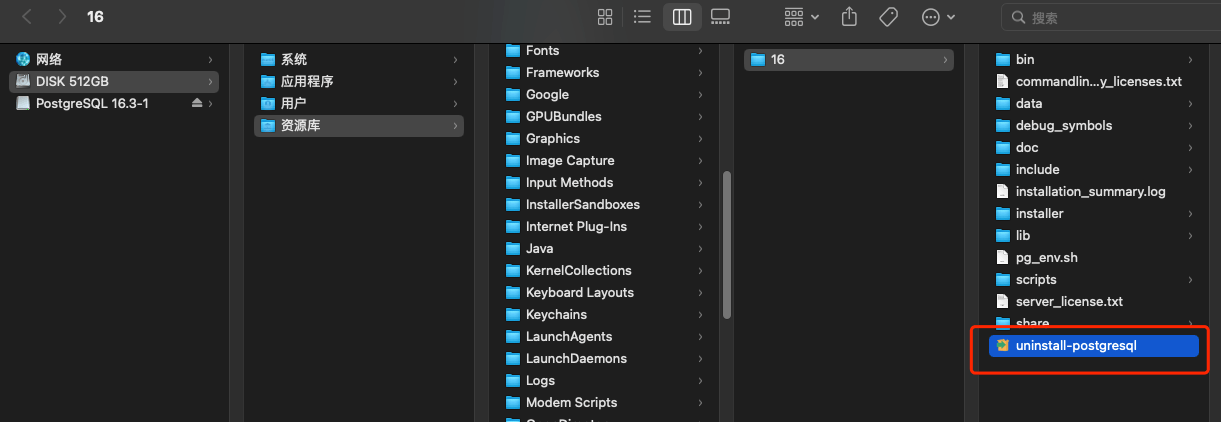Click the Share toolbar icon
1221x422 pixels.
point(850,17)
